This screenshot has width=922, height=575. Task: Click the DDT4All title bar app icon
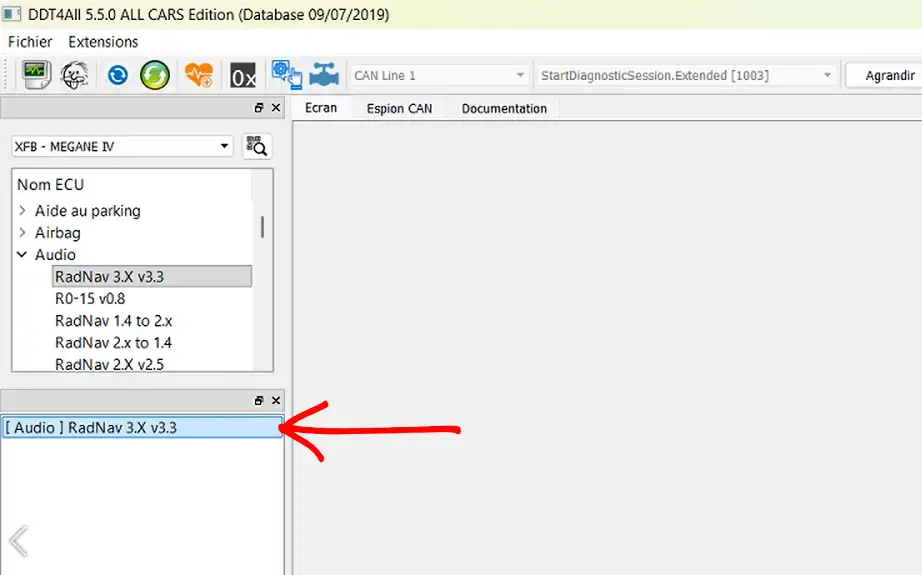coord(12,14)
